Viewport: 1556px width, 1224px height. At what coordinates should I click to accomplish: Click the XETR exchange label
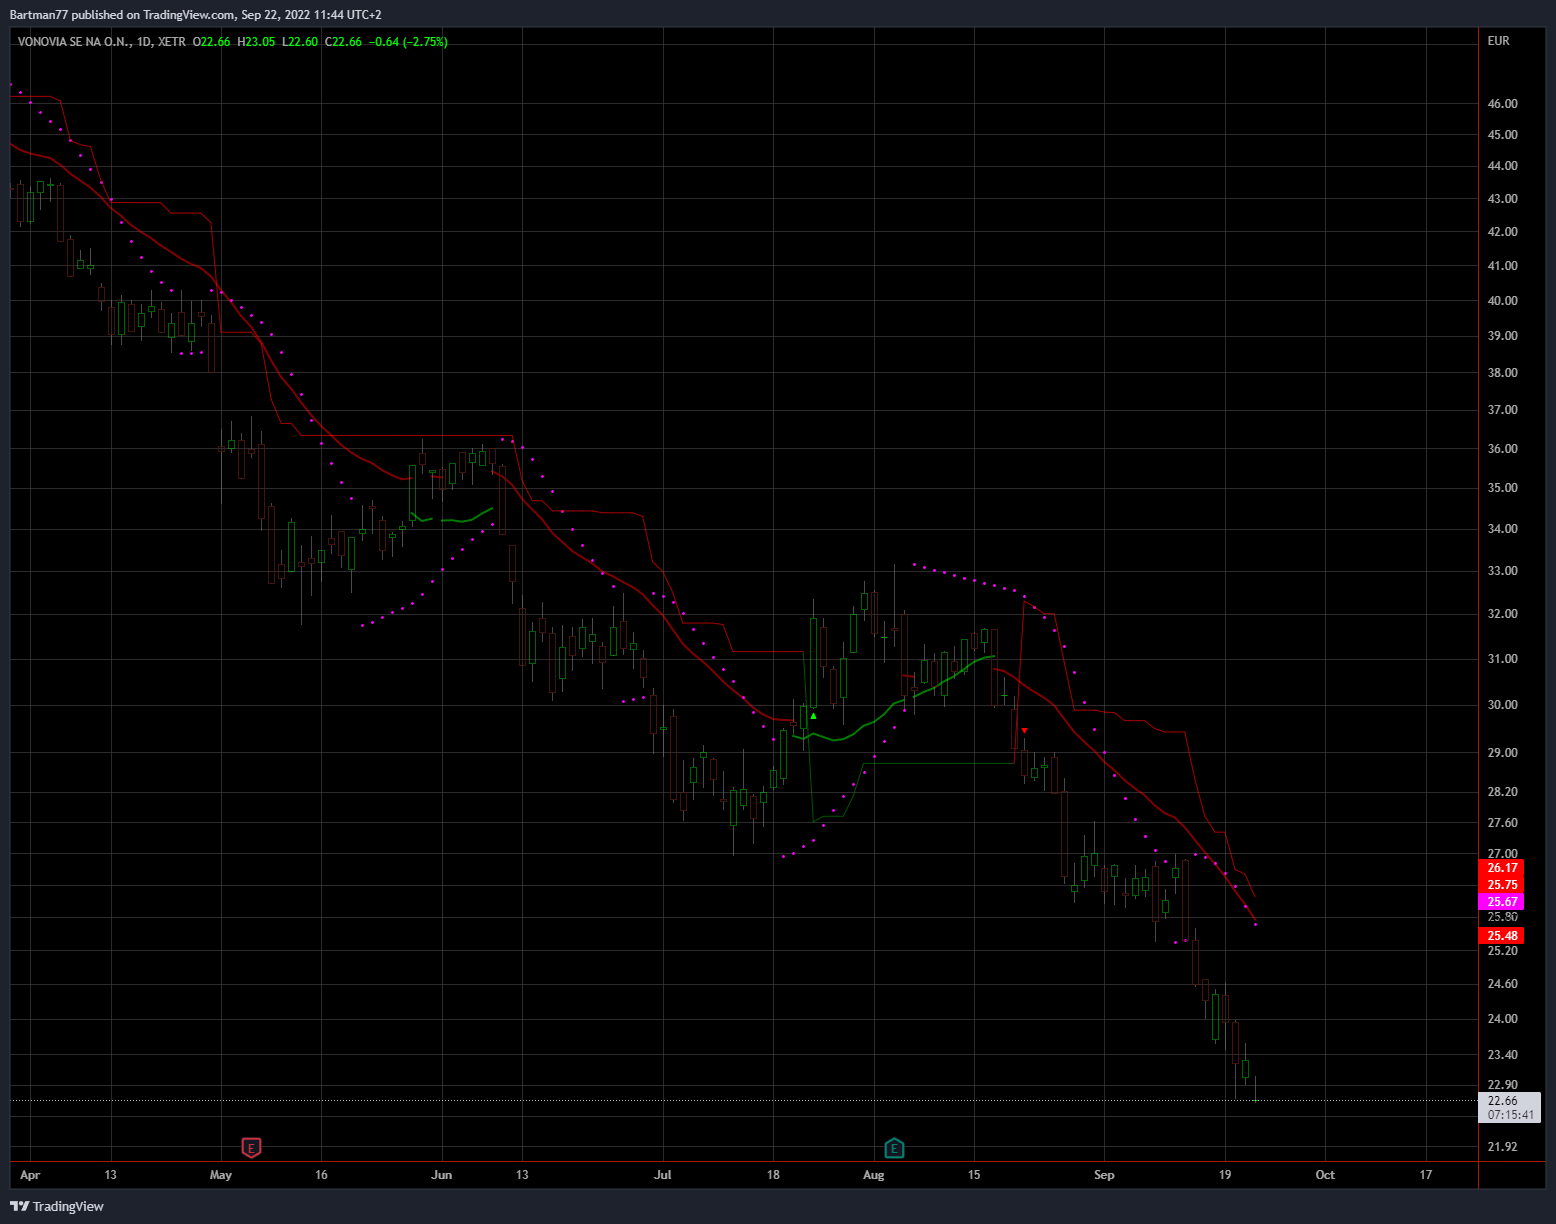[x=172, y=42]
